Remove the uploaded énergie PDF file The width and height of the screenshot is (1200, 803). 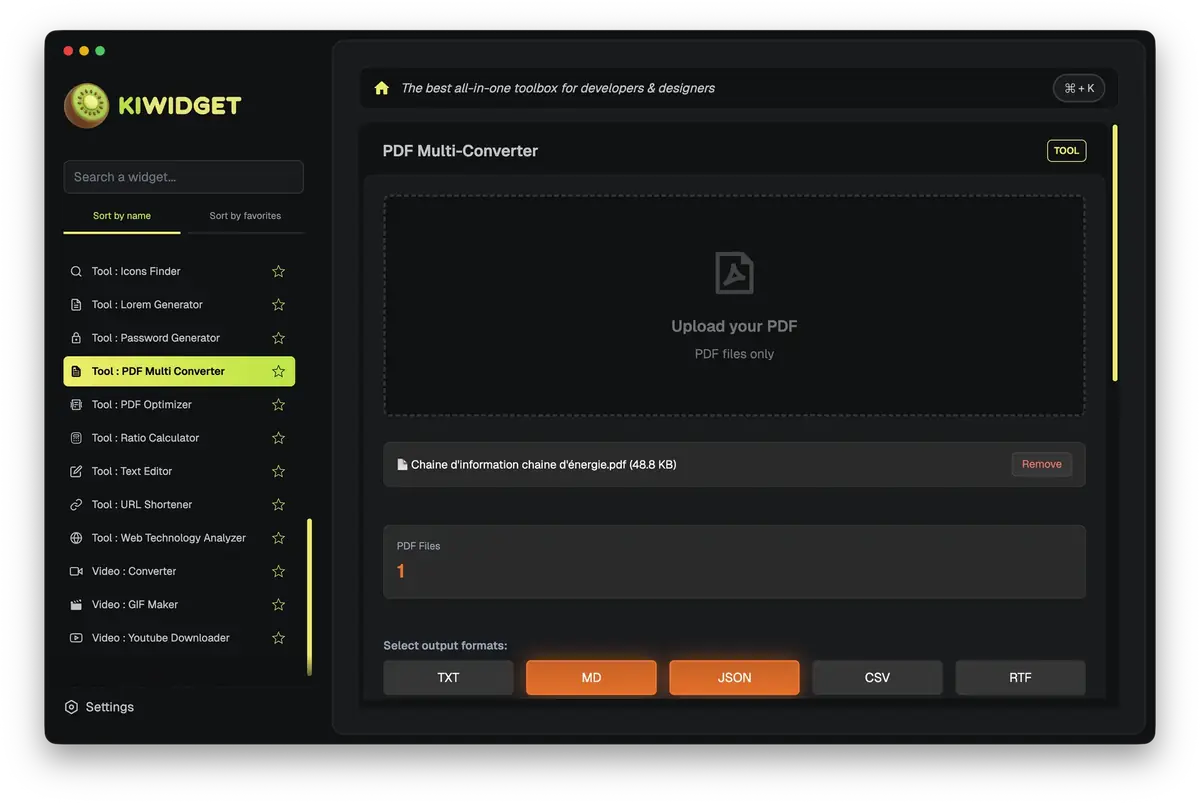click(x=1041, y=464)
